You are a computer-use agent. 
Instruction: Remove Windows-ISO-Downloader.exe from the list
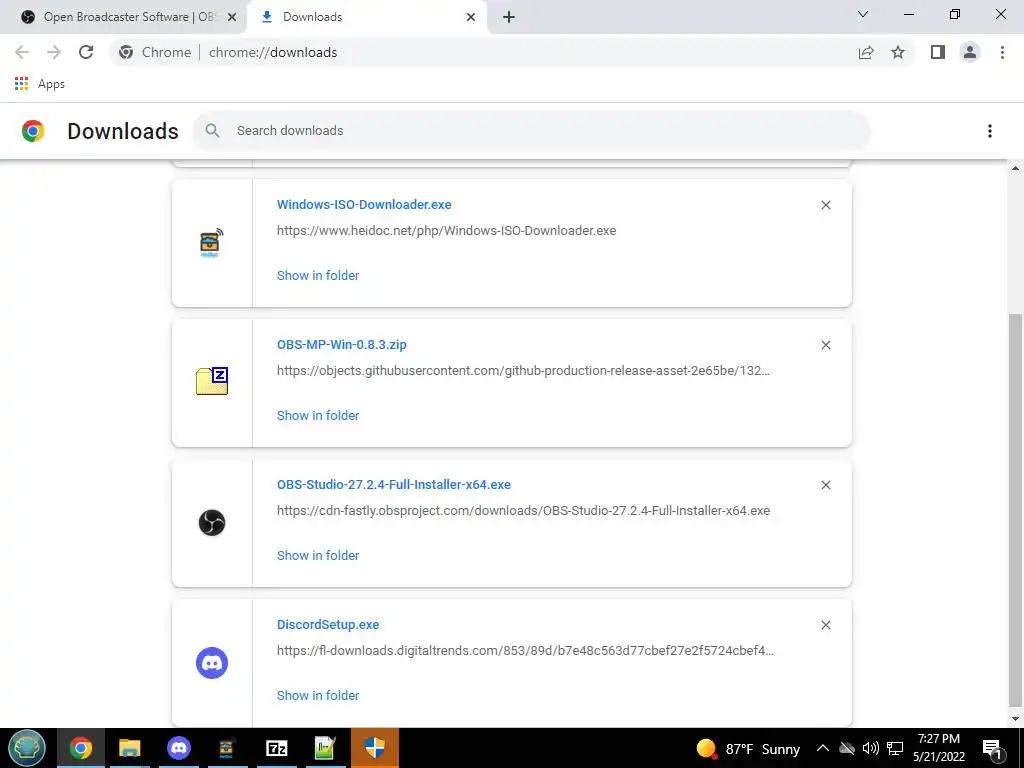click(825, 205)
